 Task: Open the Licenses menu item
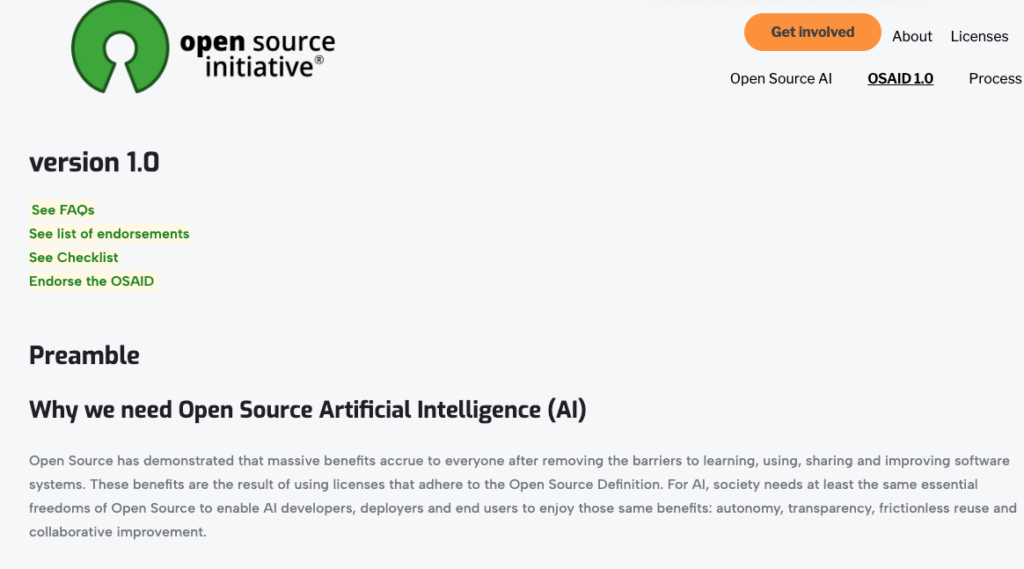[979, 36]
